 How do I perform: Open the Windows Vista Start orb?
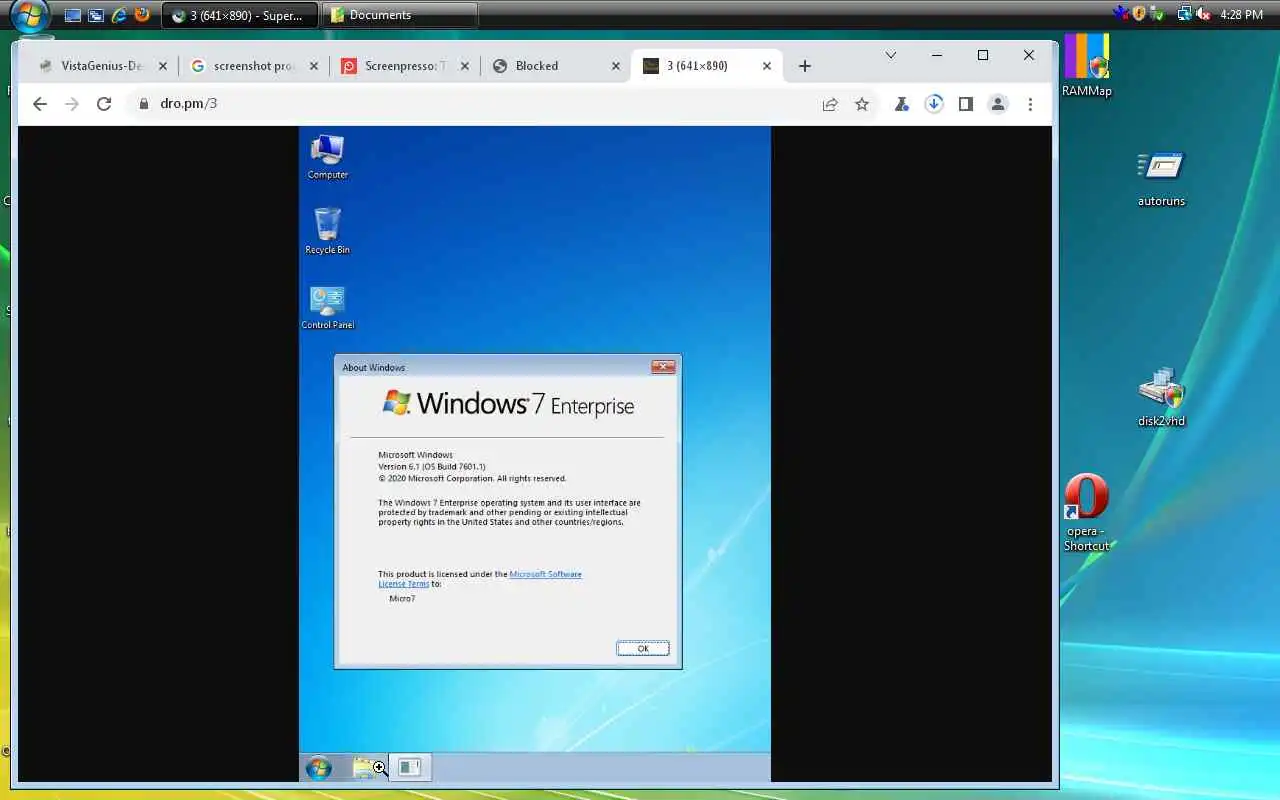pyautogui.click(x=30, y=16)
